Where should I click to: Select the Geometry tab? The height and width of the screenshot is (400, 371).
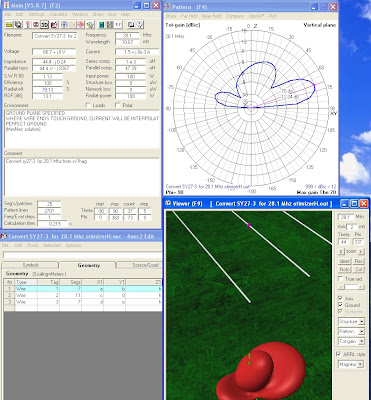(x=88, y=265)
